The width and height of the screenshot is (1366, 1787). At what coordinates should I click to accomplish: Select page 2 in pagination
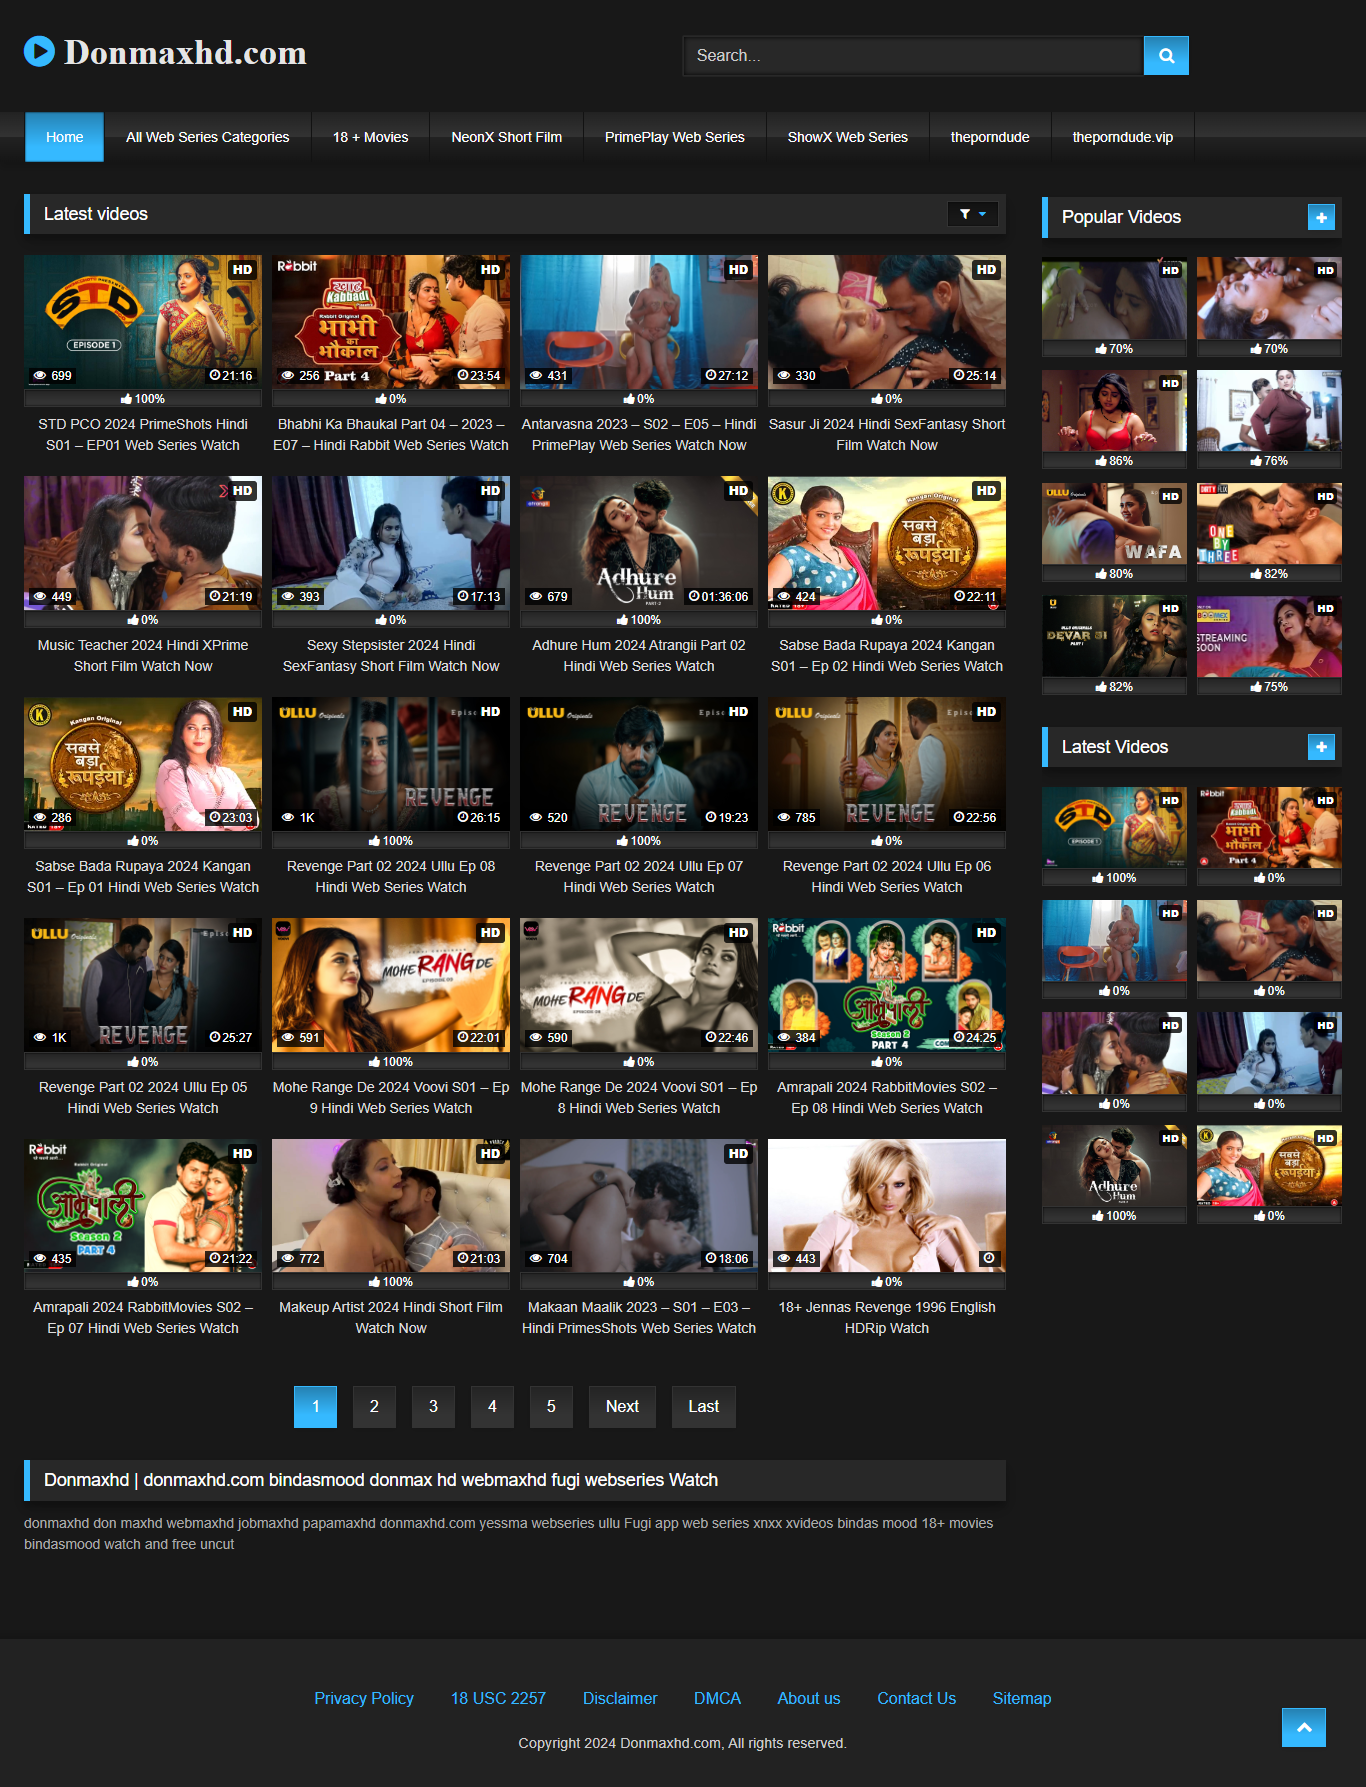tap(374, 1407)
